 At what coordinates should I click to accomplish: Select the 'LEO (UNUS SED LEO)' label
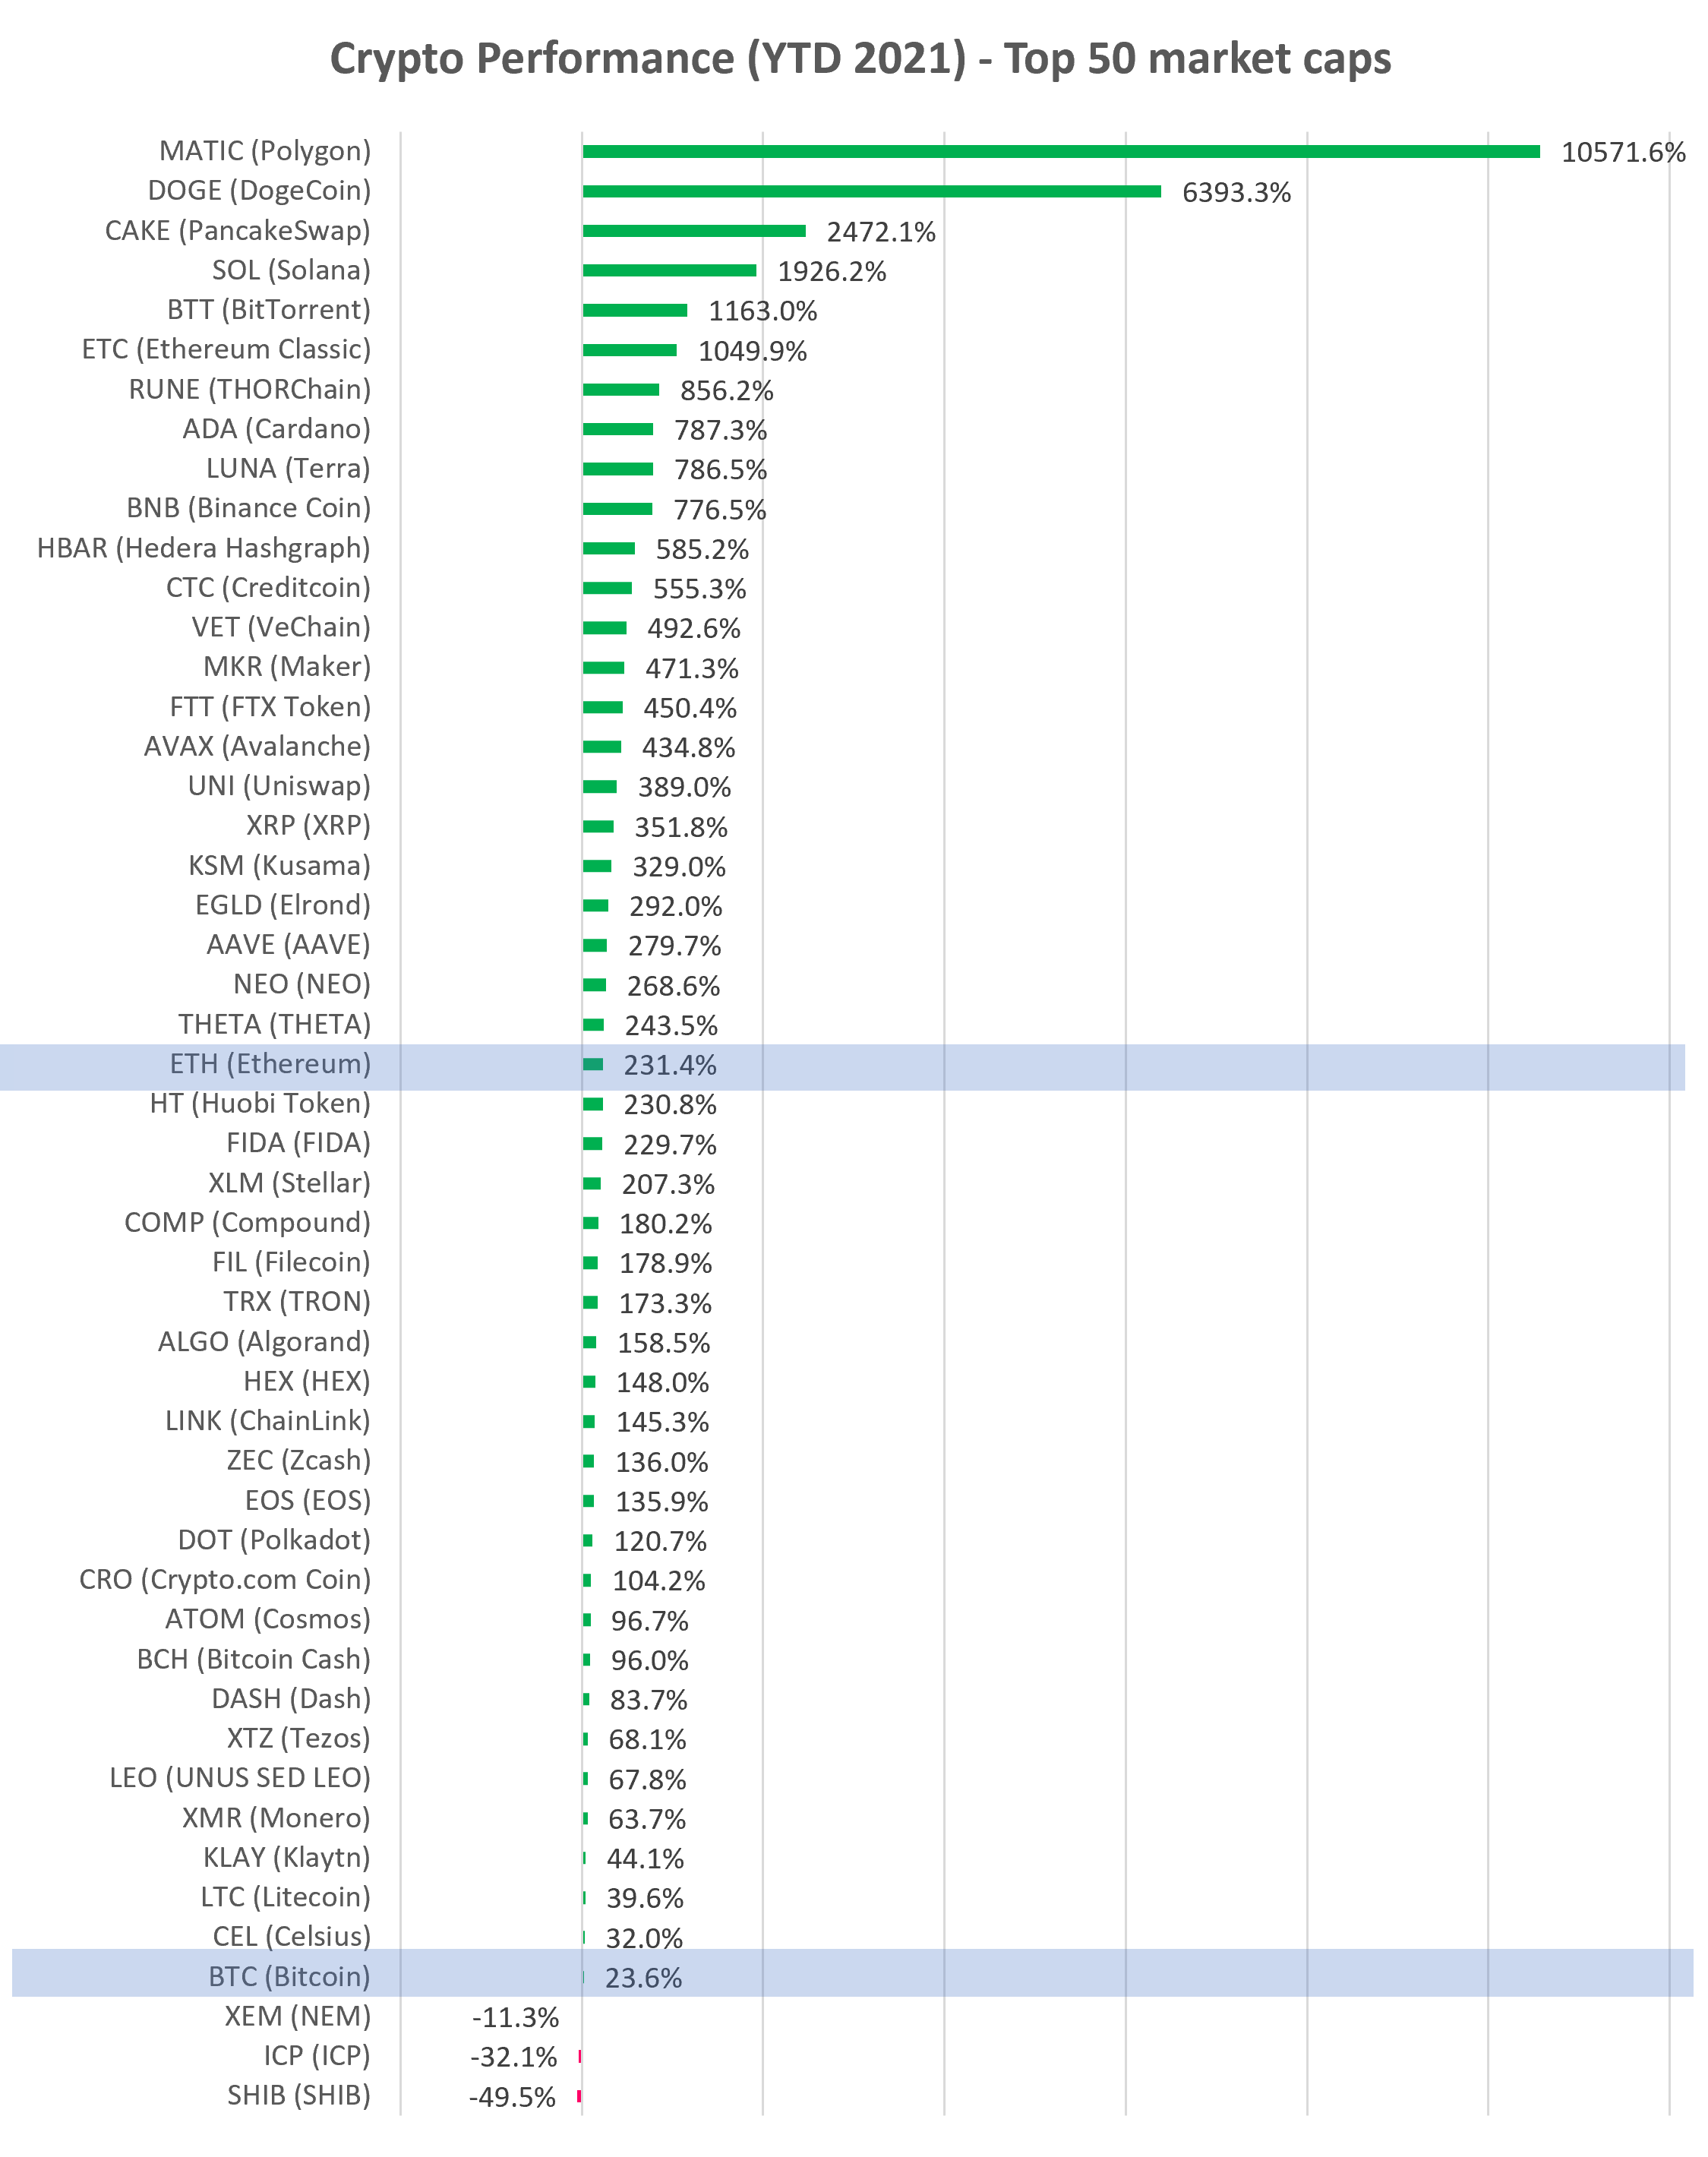coord(240,1777)
